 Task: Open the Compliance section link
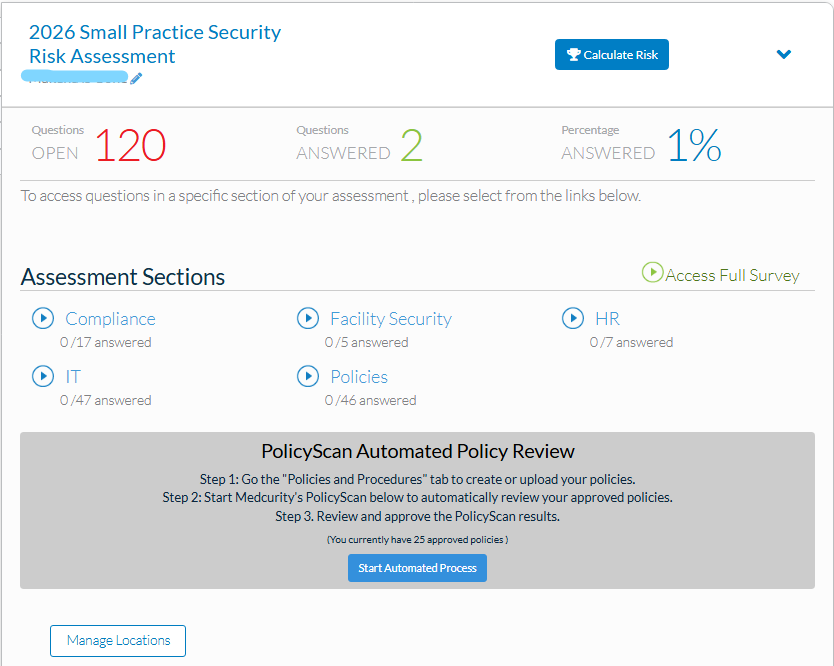[110, 319]
